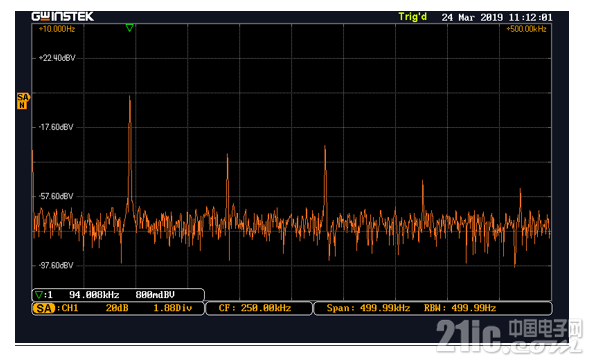Click the GW Instek logo
Image resolution: width=590 pixels, height=362 pixels.
(x=63, y=17)
